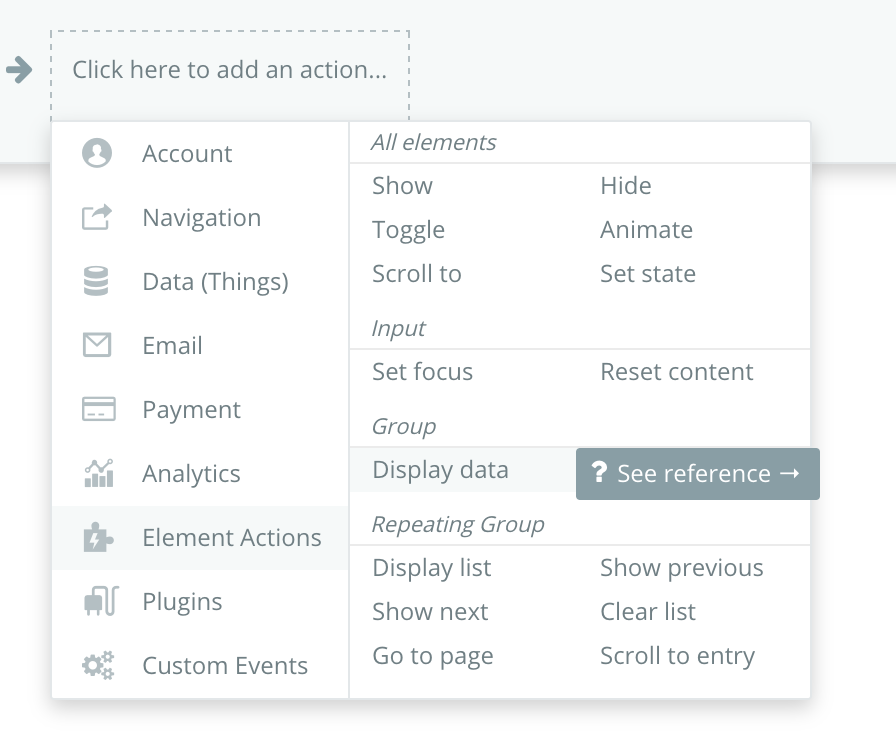Select the Toggle element action

point(408,230)
